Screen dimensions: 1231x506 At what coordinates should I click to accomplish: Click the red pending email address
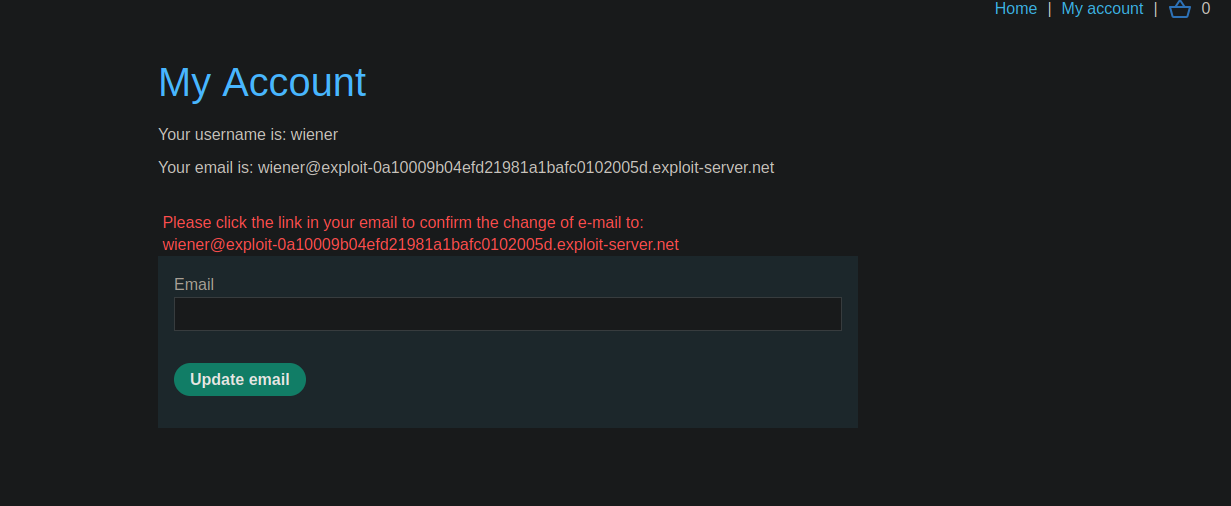[x=420, y=245]
